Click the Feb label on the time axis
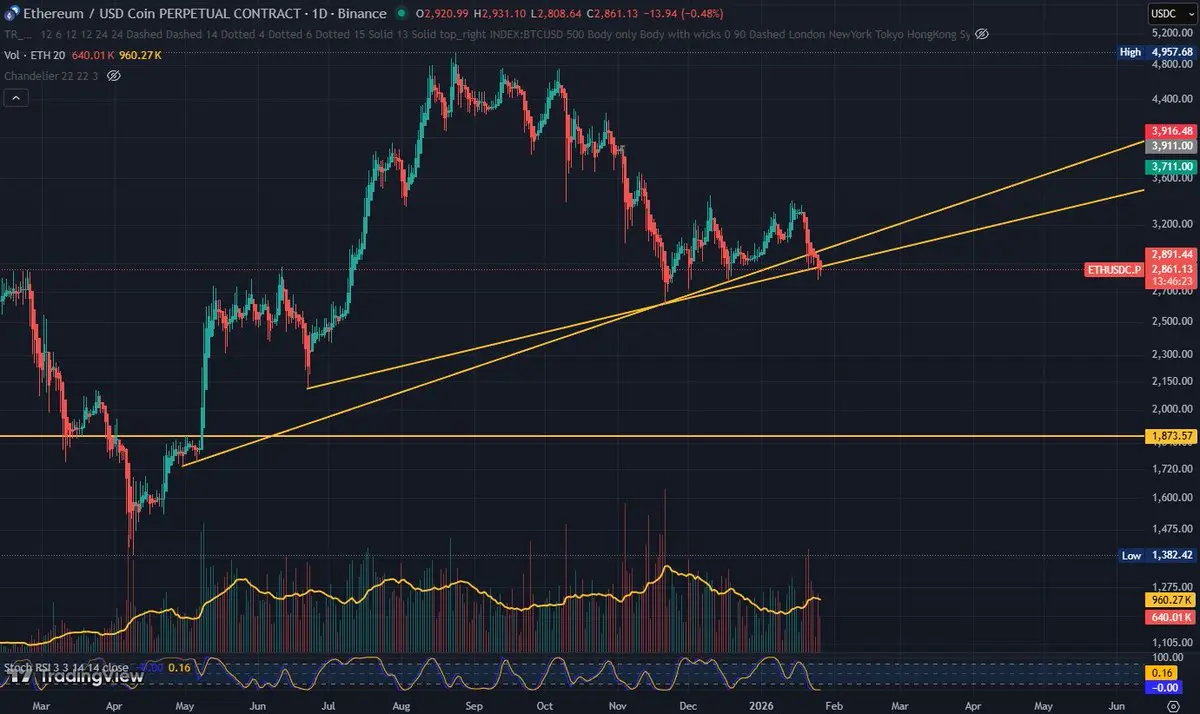This screenshot has height=714, width=1200. coord(832,706)
